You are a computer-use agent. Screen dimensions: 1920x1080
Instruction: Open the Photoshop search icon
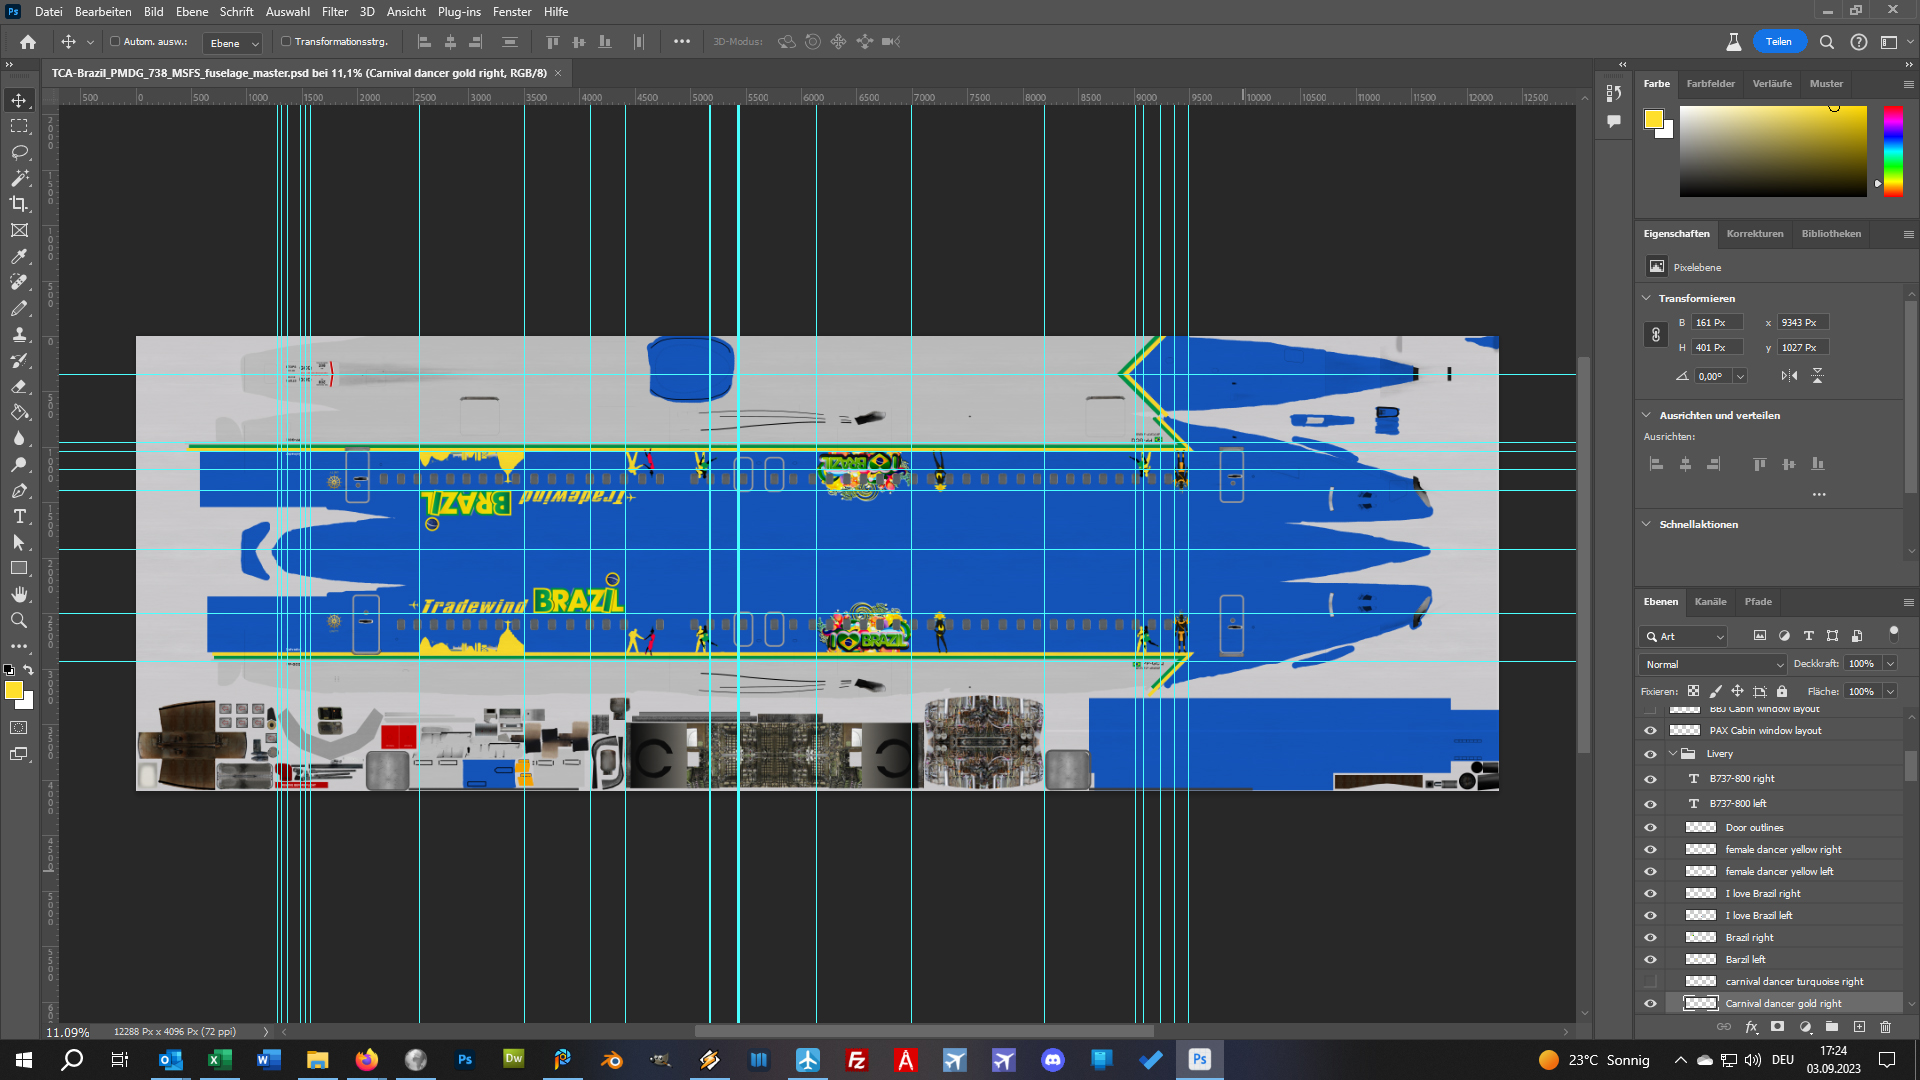pyautogui.click(x=1827, y=42)
